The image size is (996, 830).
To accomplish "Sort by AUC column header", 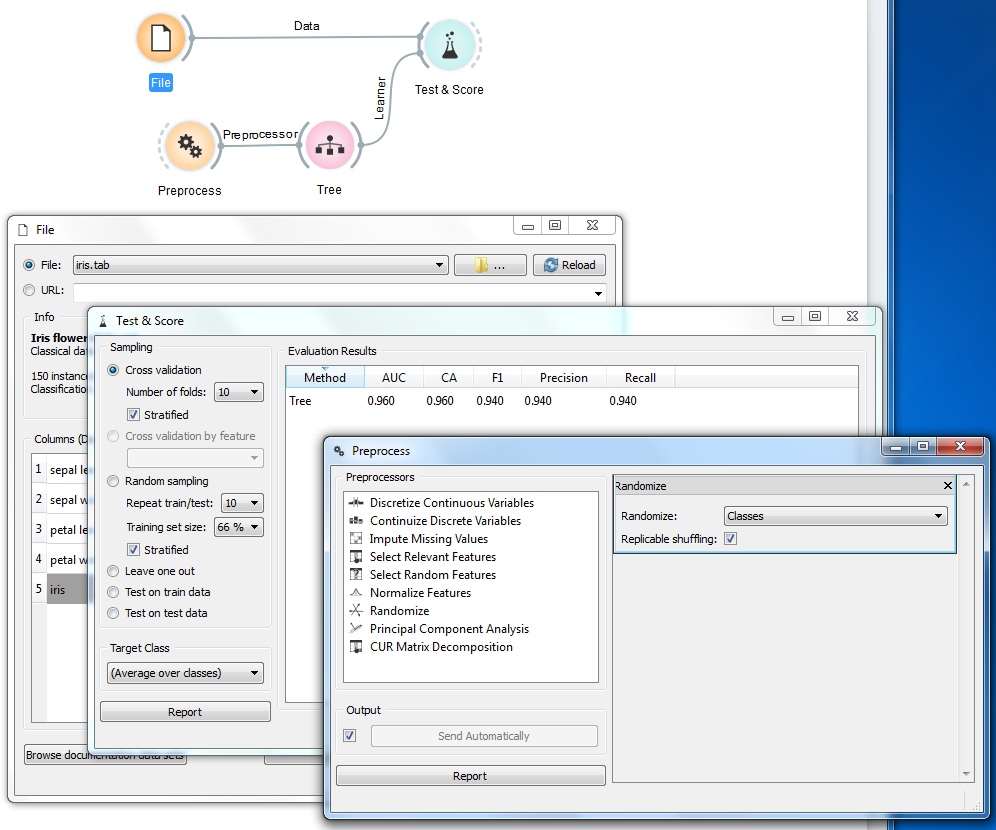I will [x=393, y=377].
